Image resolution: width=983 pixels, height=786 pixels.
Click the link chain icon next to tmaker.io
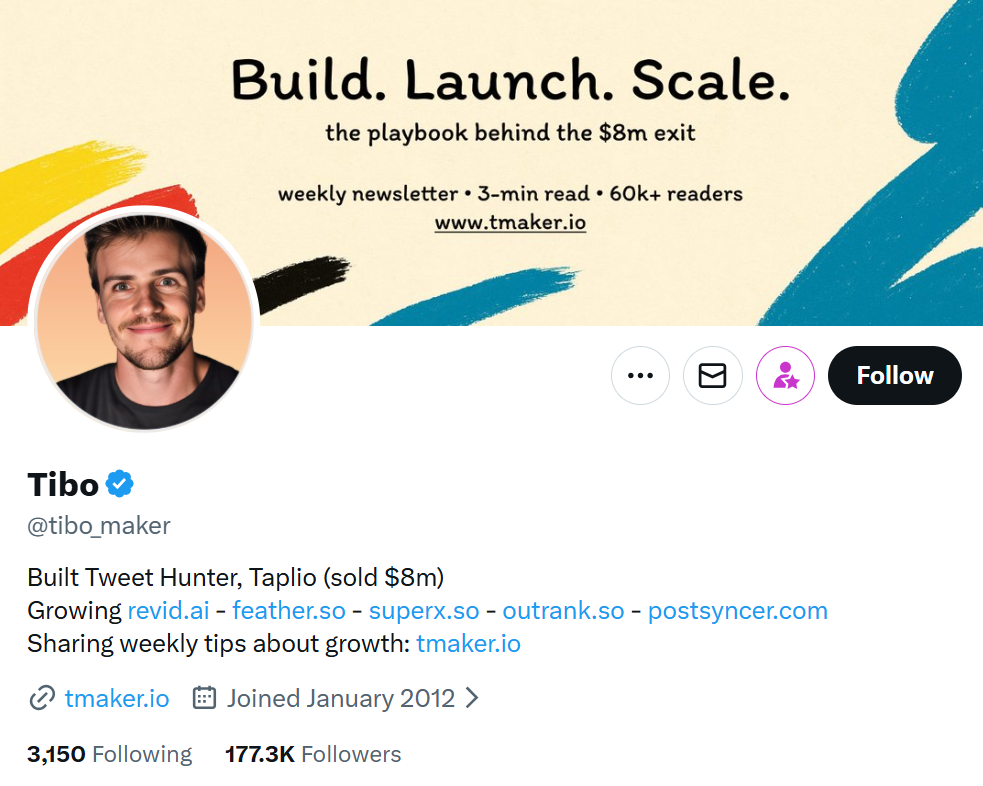tap(42, 698)
